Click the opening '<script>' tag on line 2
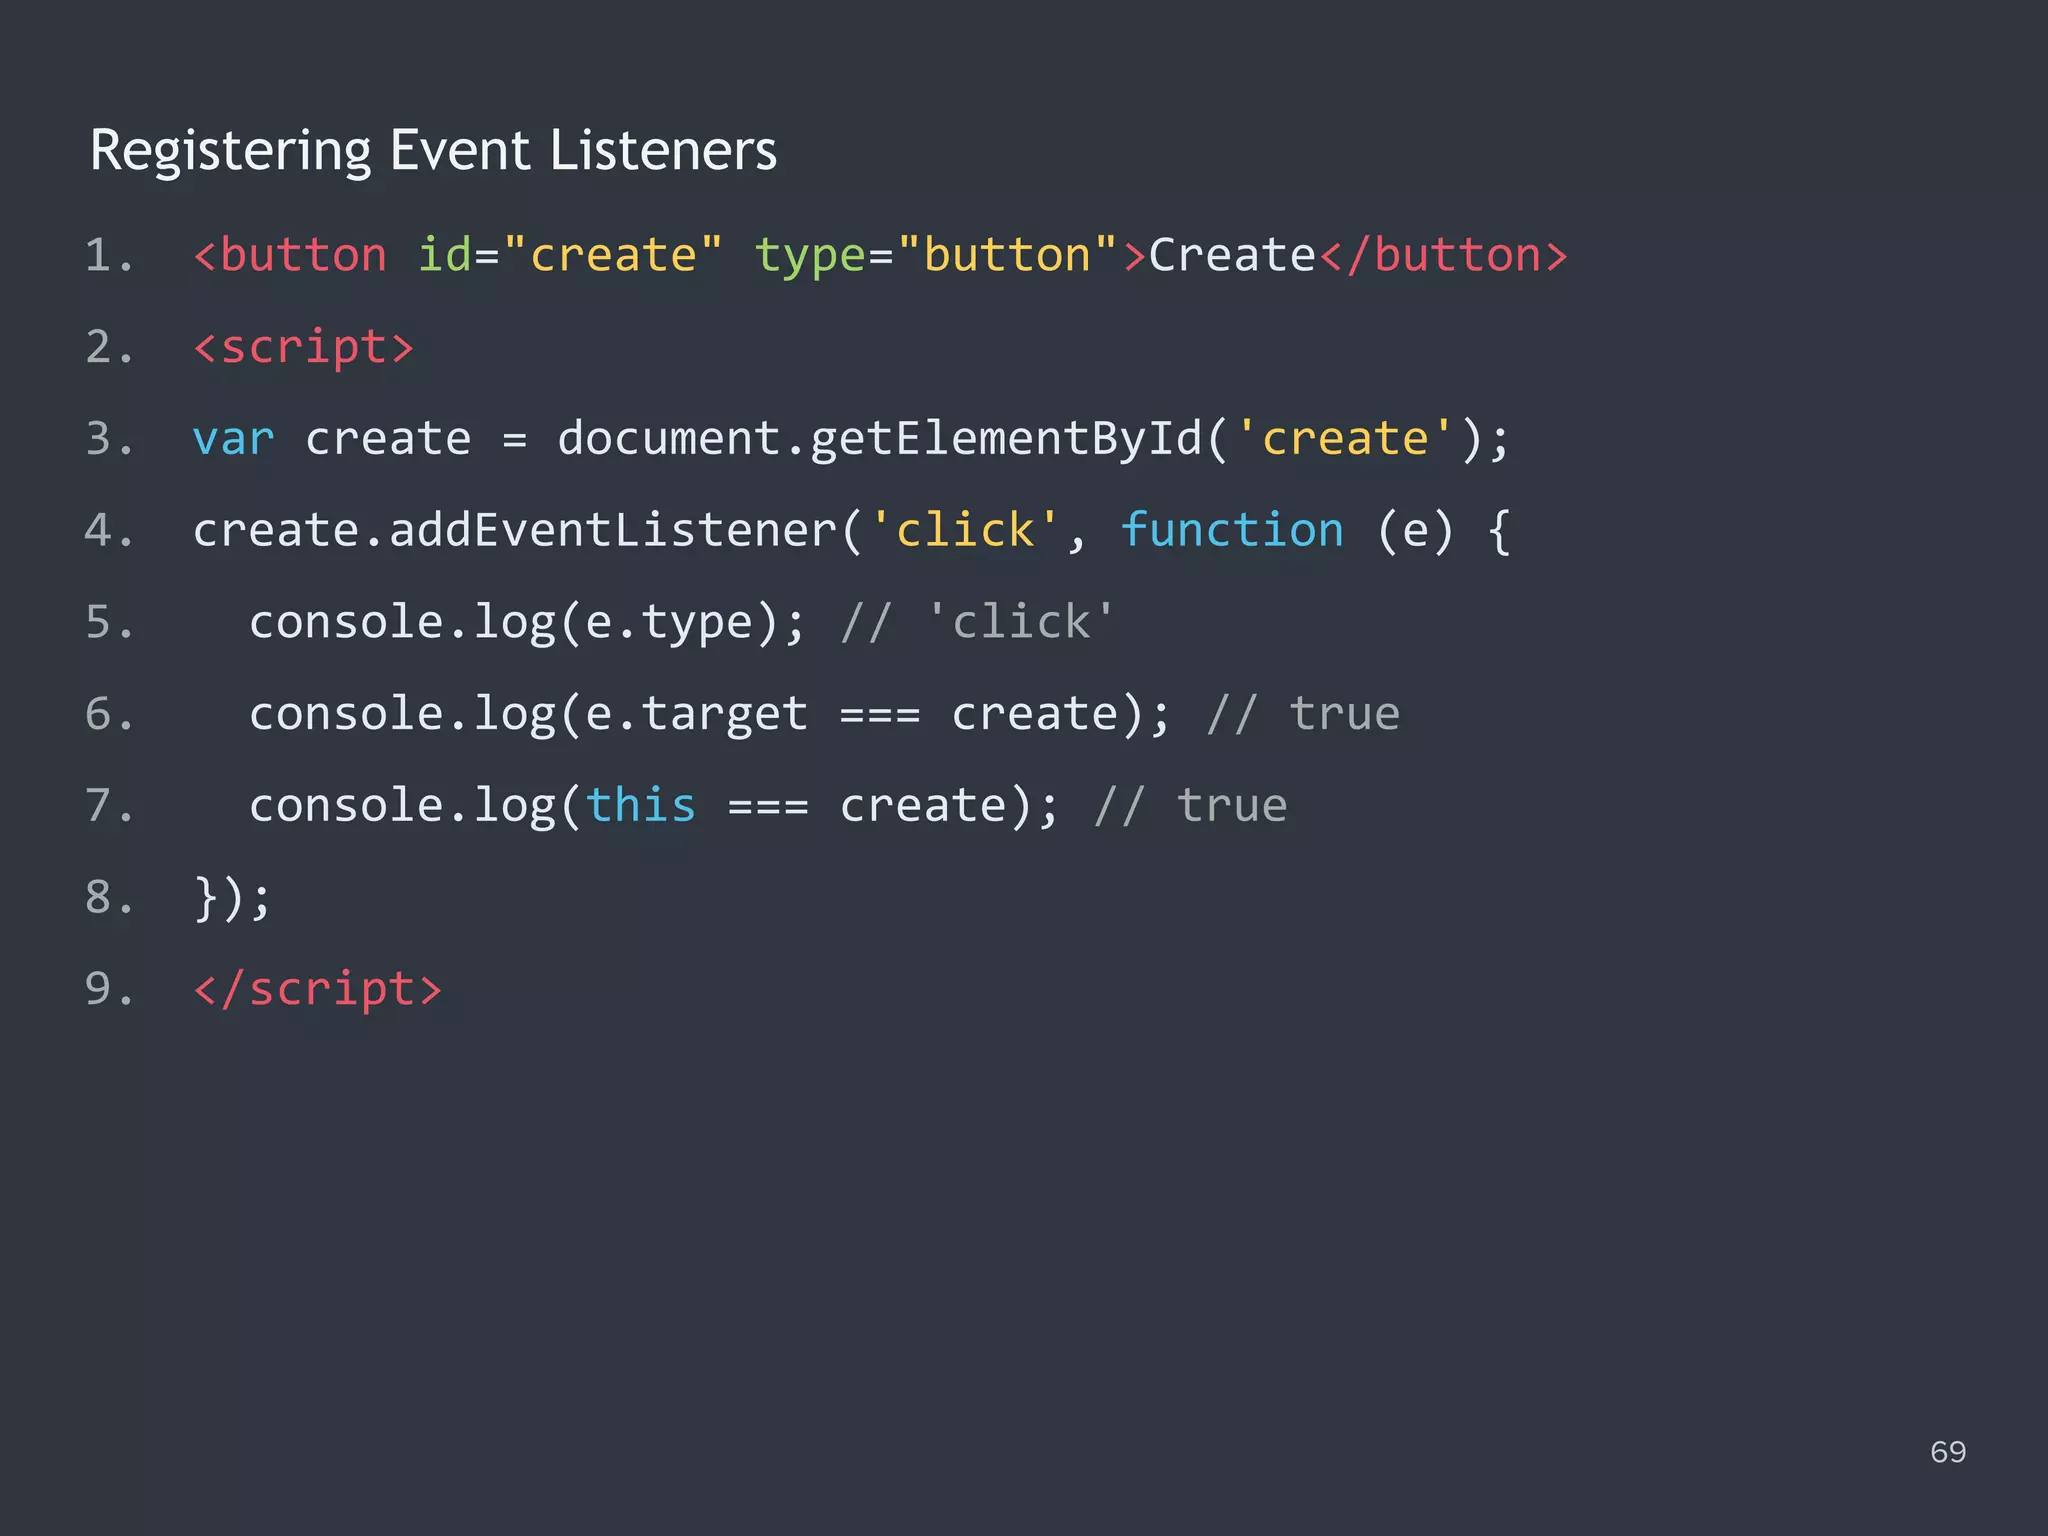This screenshot has width=2048, height=1536. (x=303, y=348)
